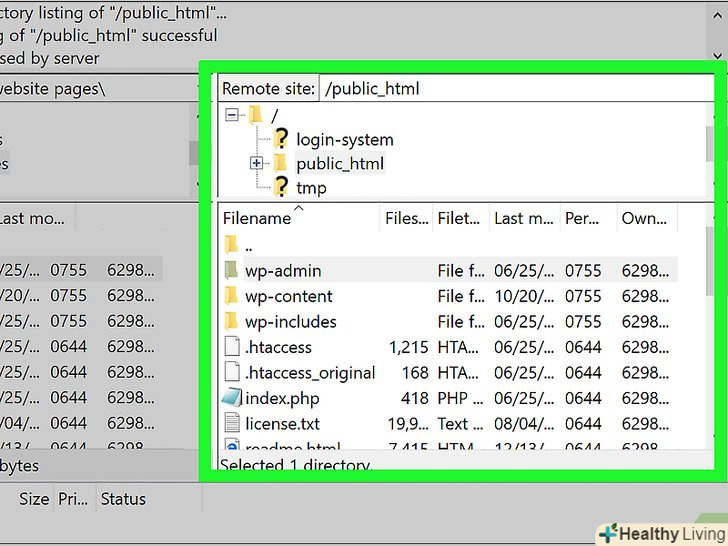
Task: Select the login-system folder in tree
Action: click(x=344, y=140)
